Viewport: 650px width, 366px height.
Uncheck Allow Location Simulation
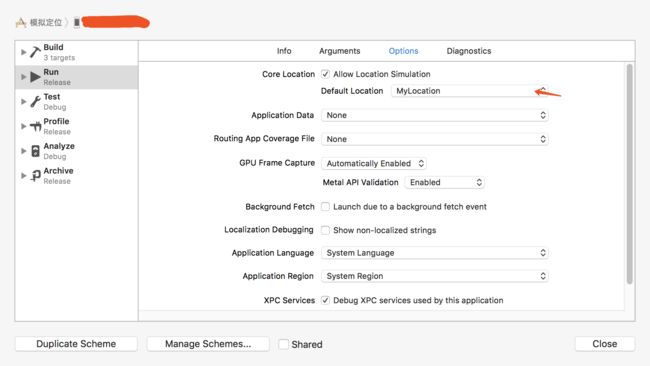click(x=325, y=74)
